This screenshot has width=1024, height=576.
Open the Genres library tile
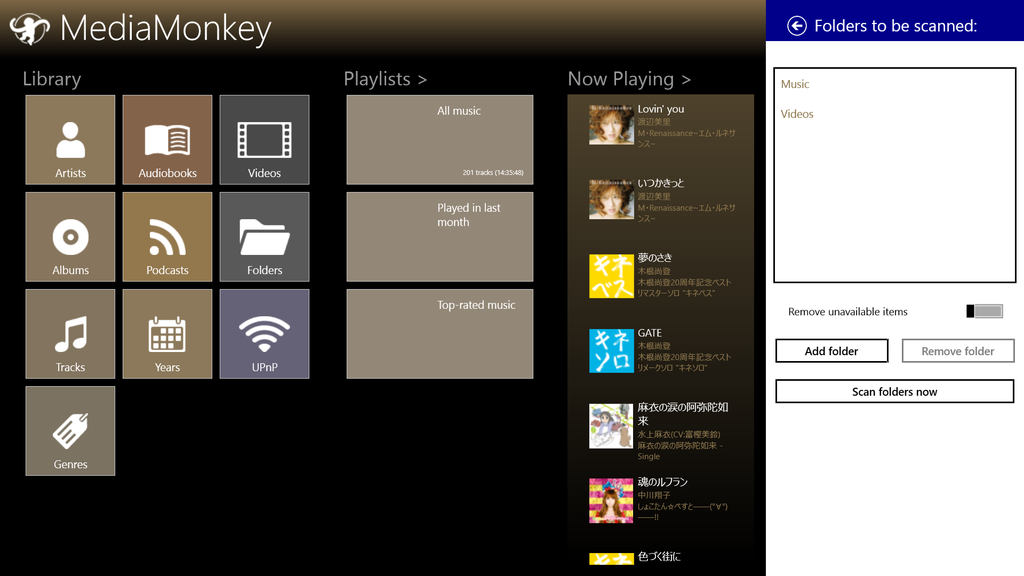(x=70, y=431)
